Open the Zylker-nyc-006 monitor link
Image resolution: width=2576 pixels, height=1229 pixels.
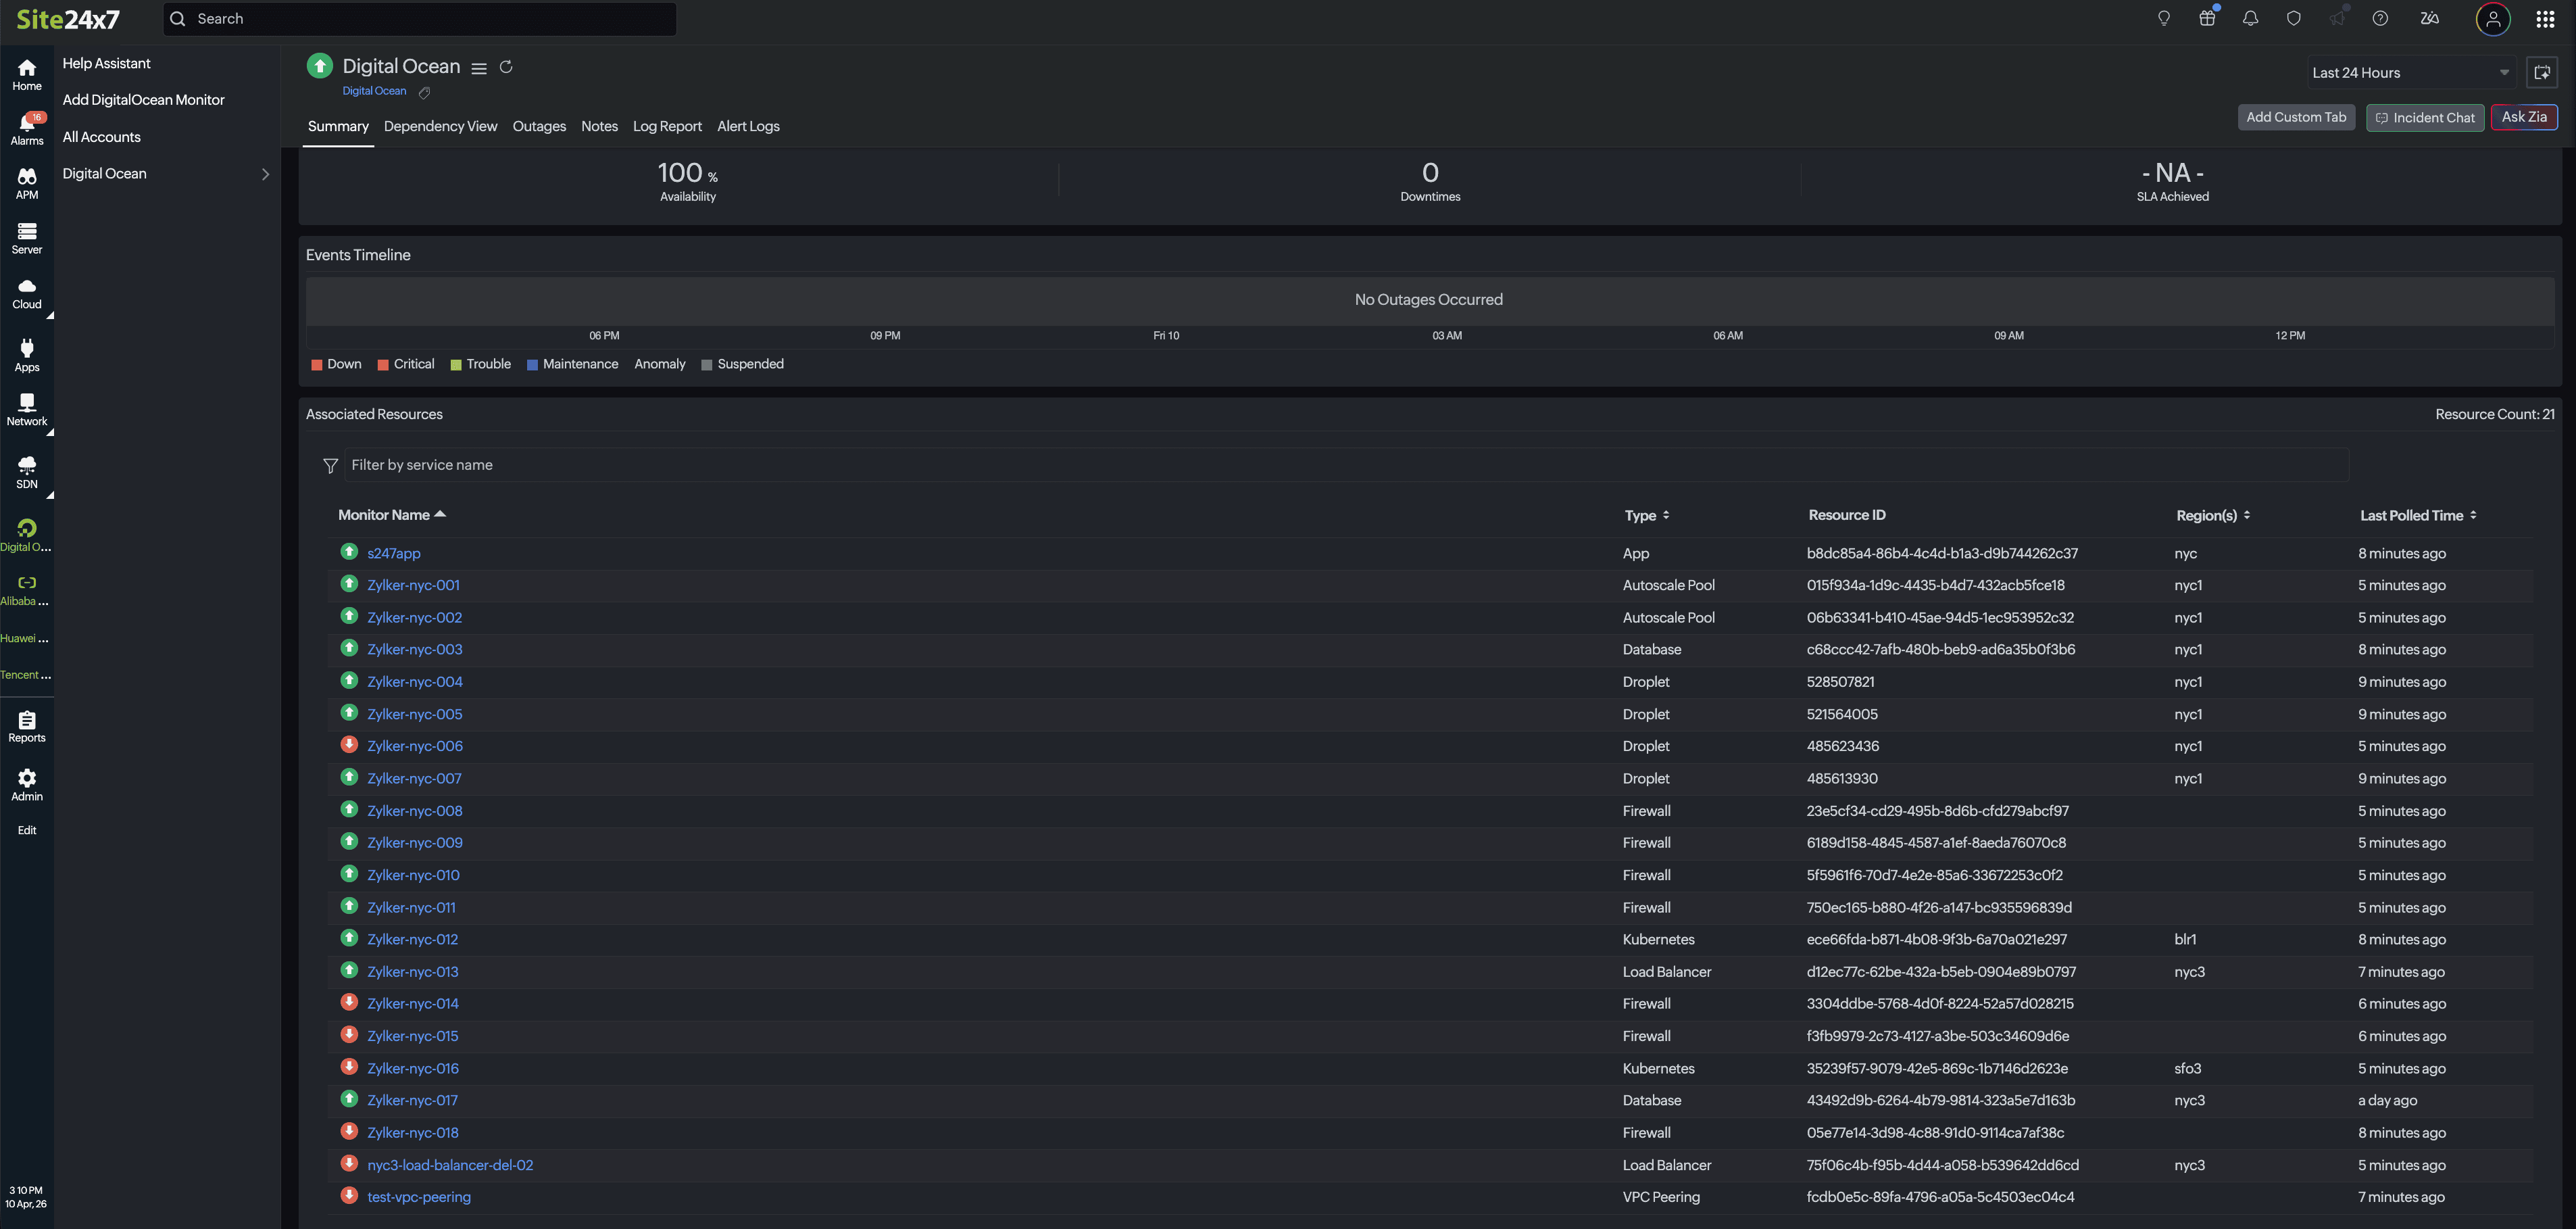click(x=415, y=746)
